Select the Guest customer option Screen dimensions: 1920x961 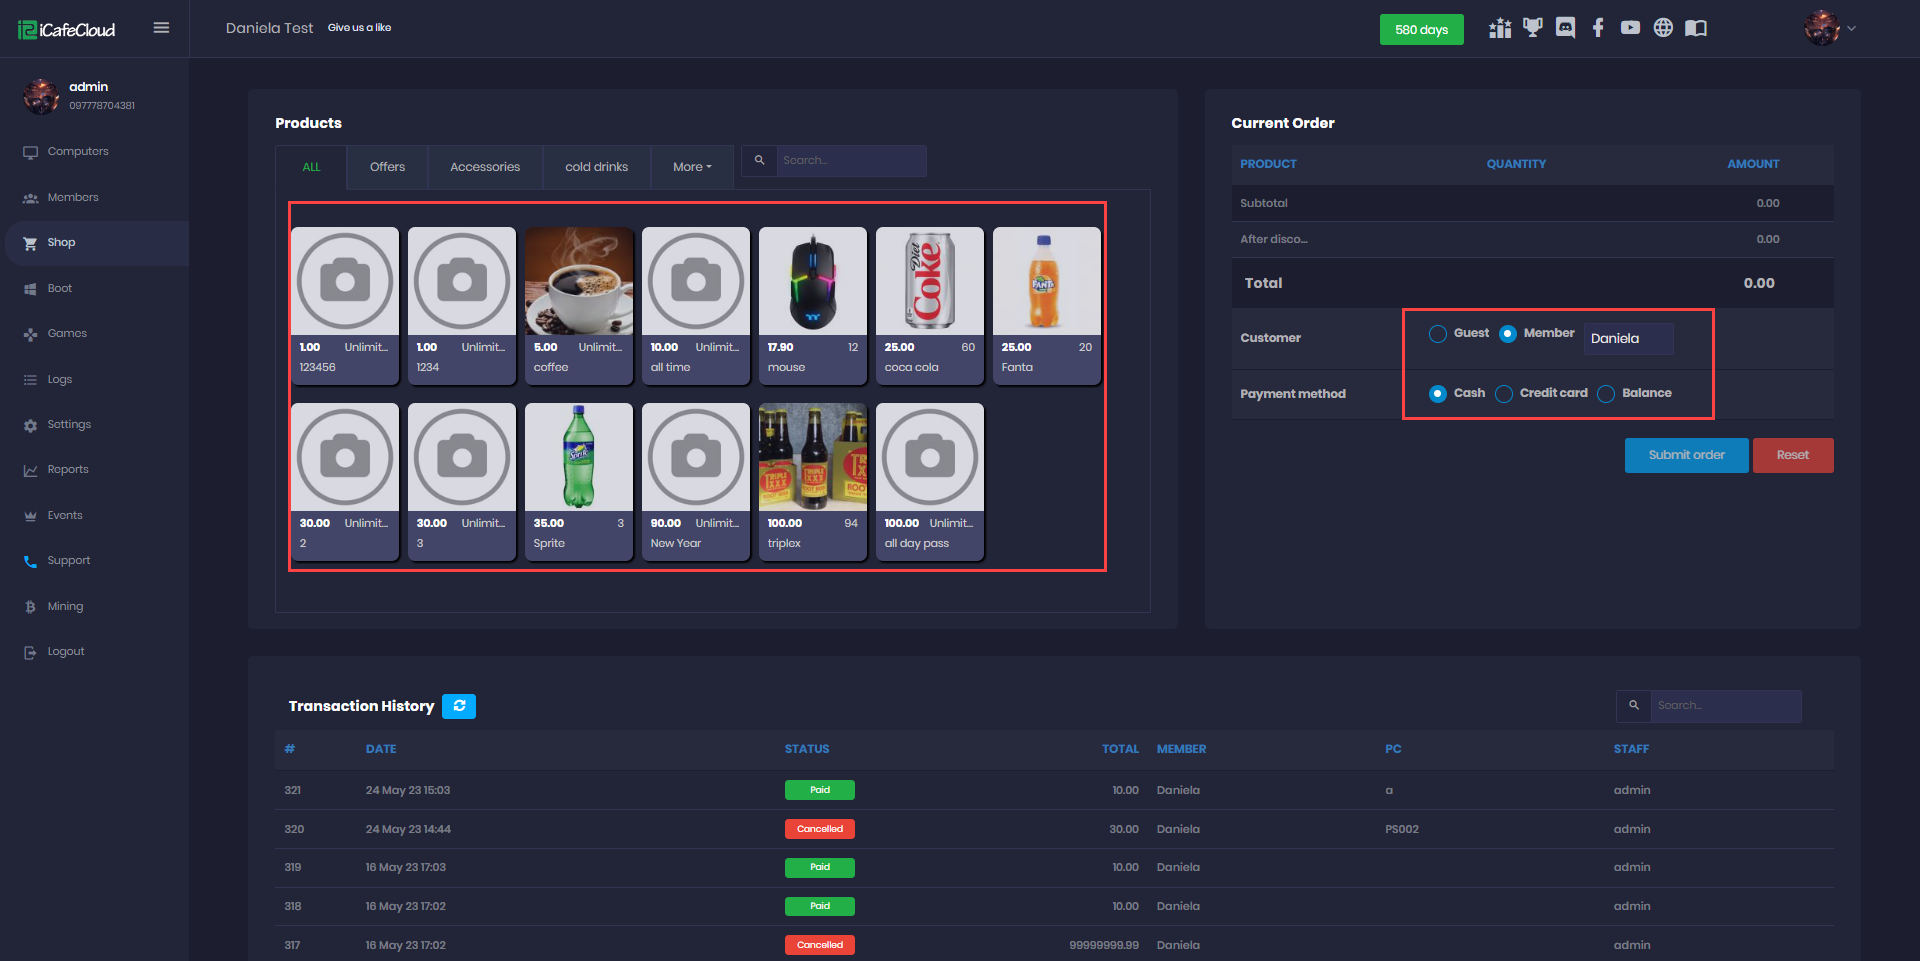1438,334
